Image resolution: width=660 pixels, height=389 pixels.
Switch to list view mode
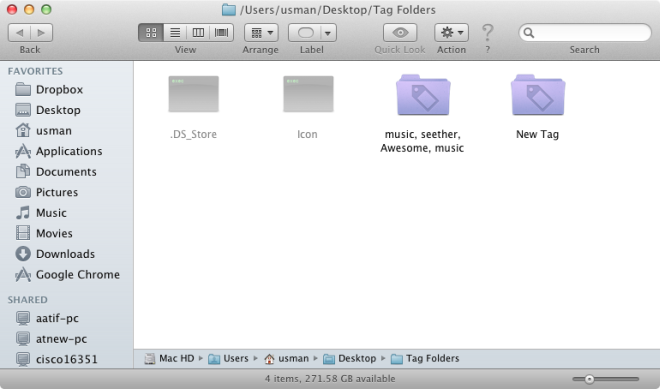tap(175, 32)
